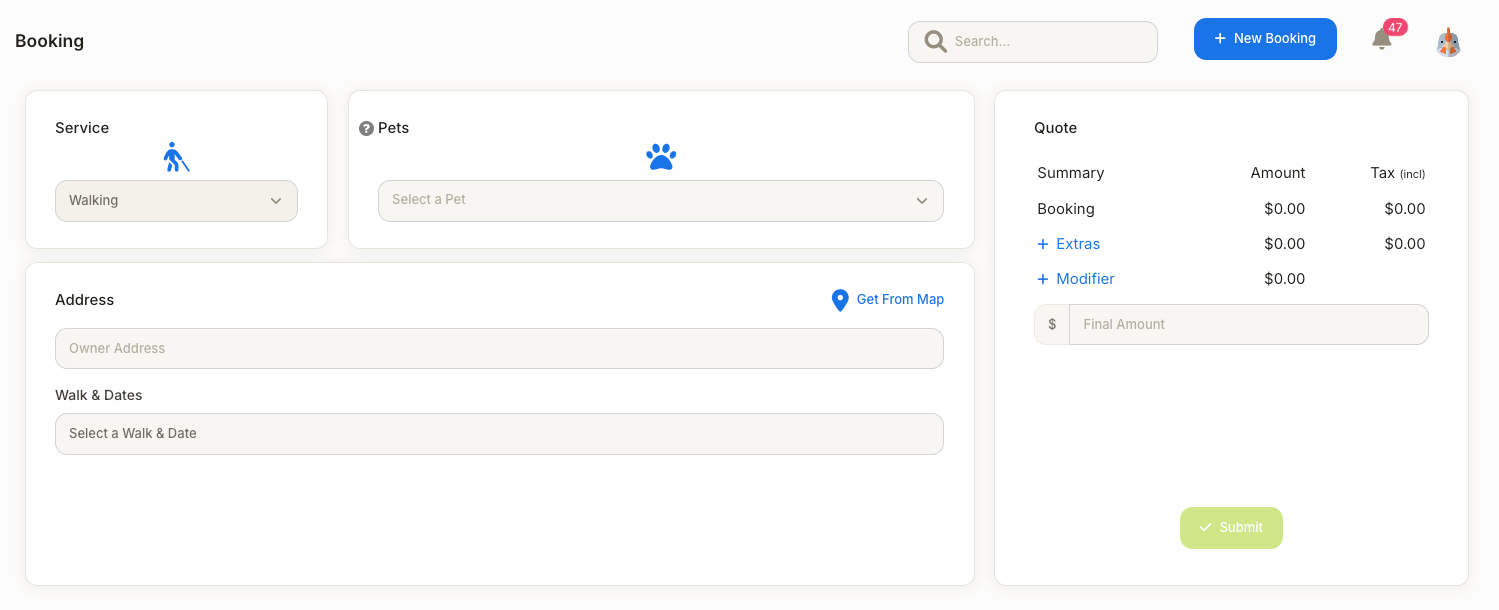Viewport: 1499px width, 610px height.
Task: Click the map pin location icon
Action: click(x=840, y=300)
